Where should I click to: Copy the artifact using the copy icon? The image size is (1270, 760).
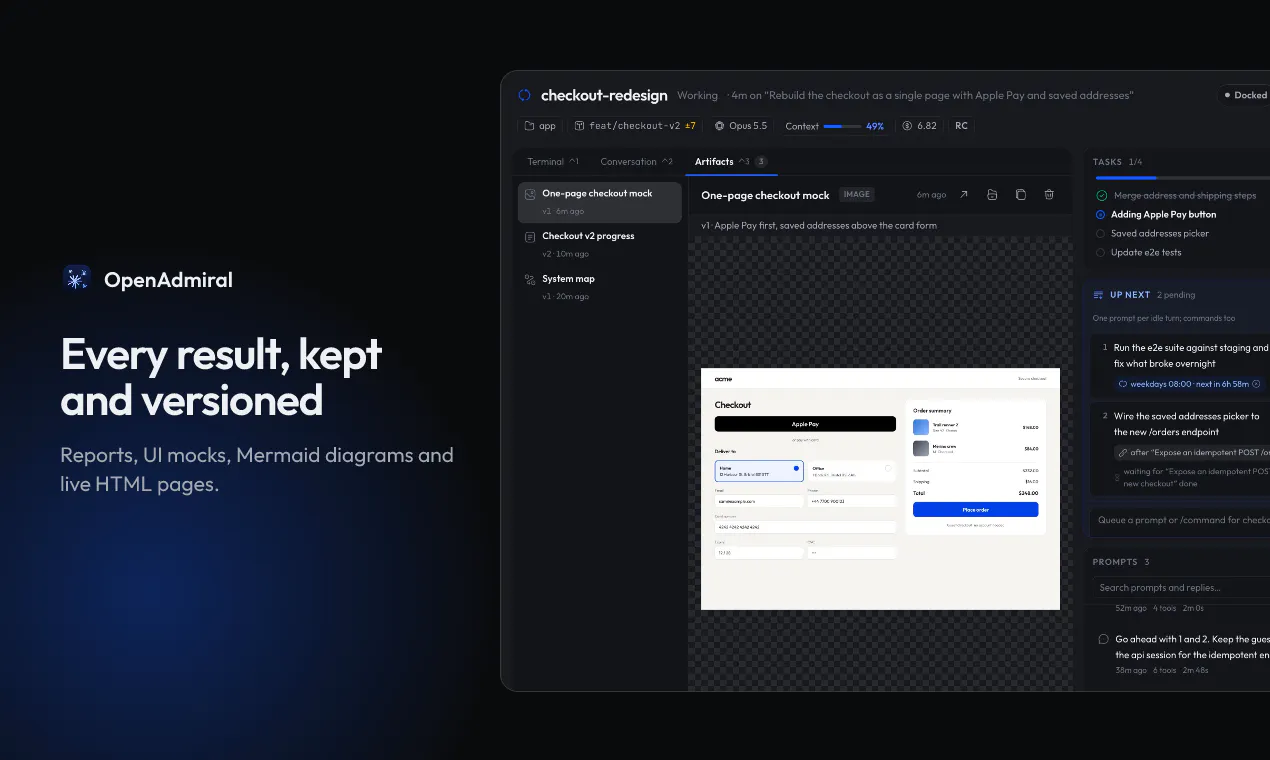point(1021,195)
